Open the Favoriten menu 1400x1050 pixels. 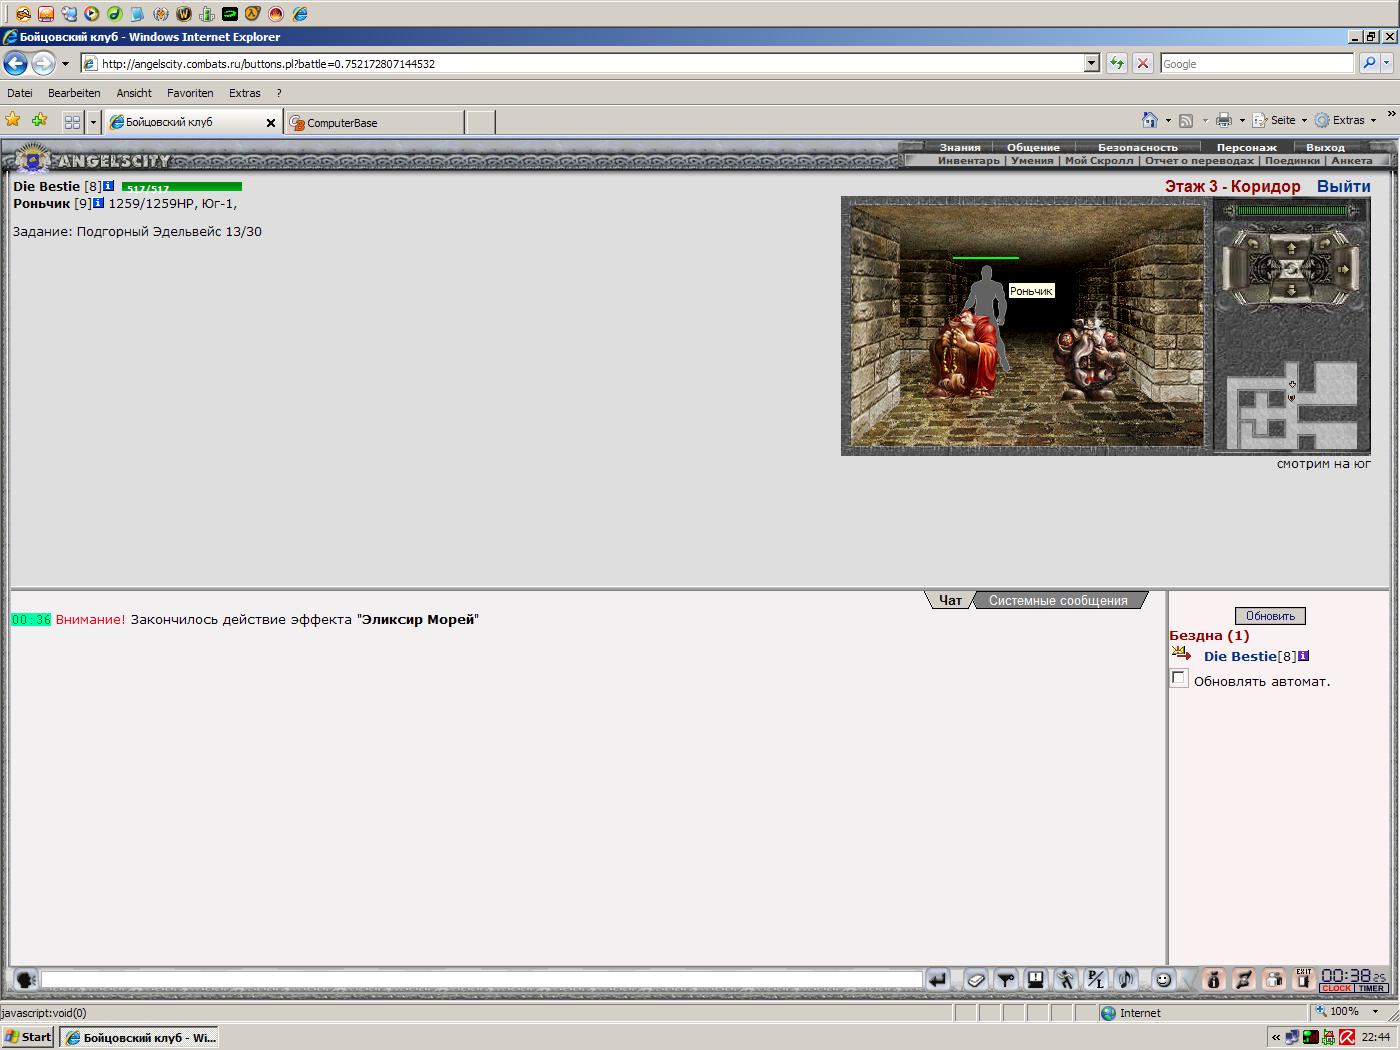point(190,93)
